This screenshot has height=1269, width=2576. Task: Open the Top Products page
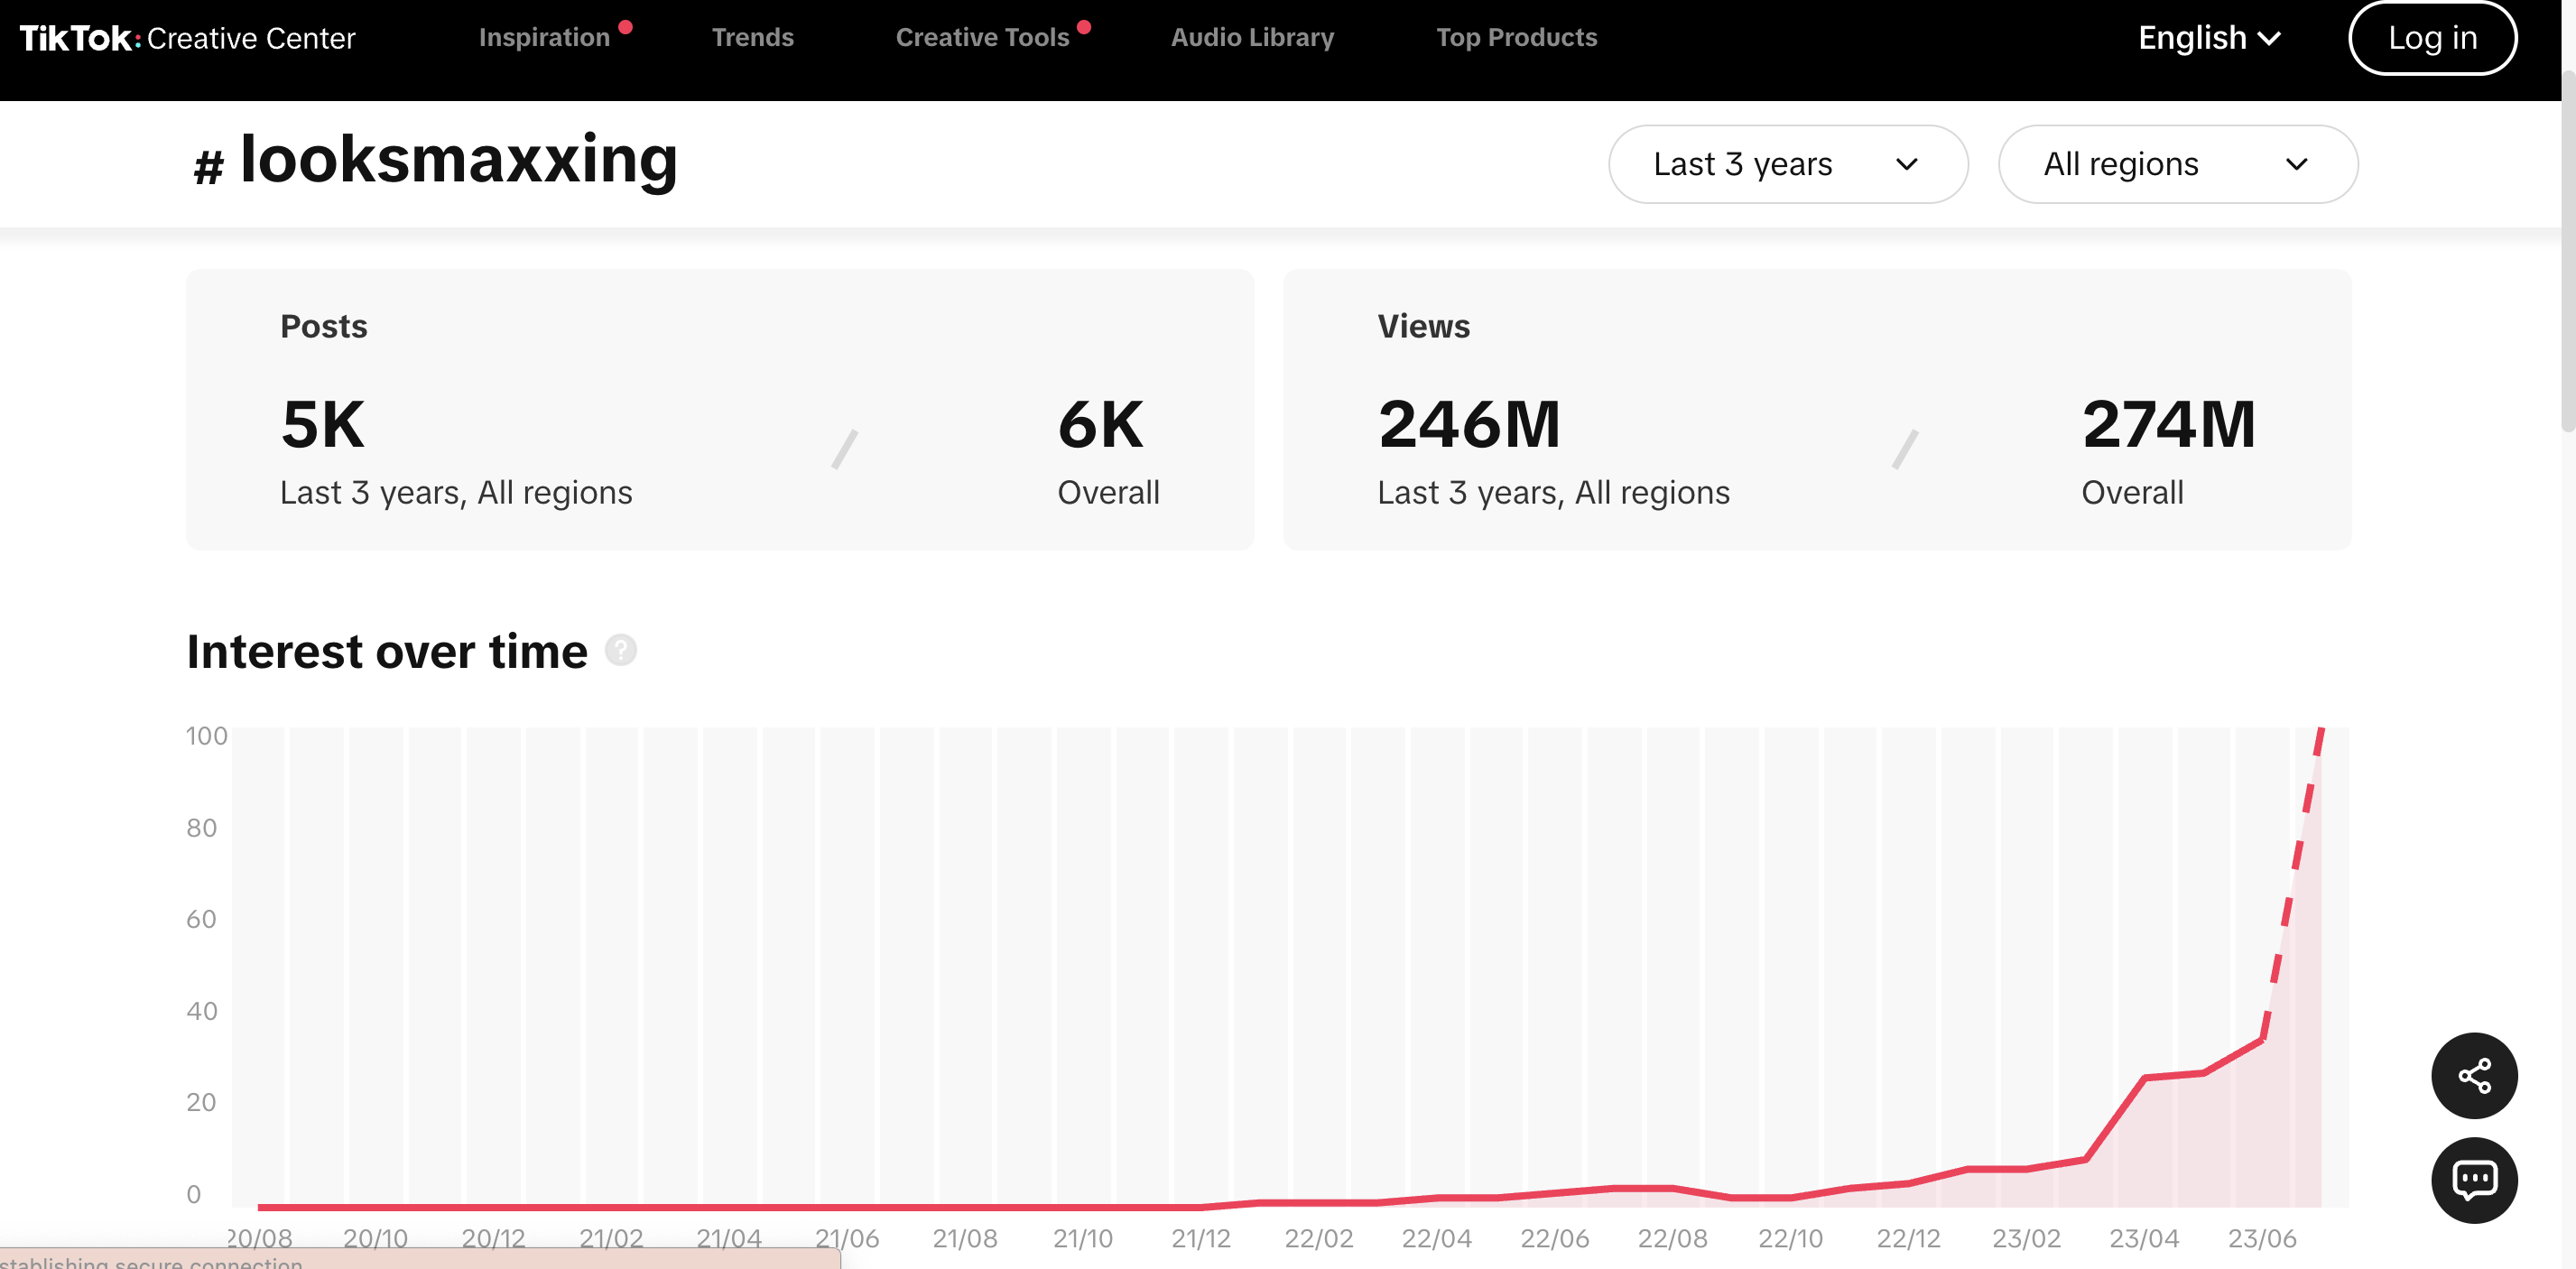click(1516, 38)
